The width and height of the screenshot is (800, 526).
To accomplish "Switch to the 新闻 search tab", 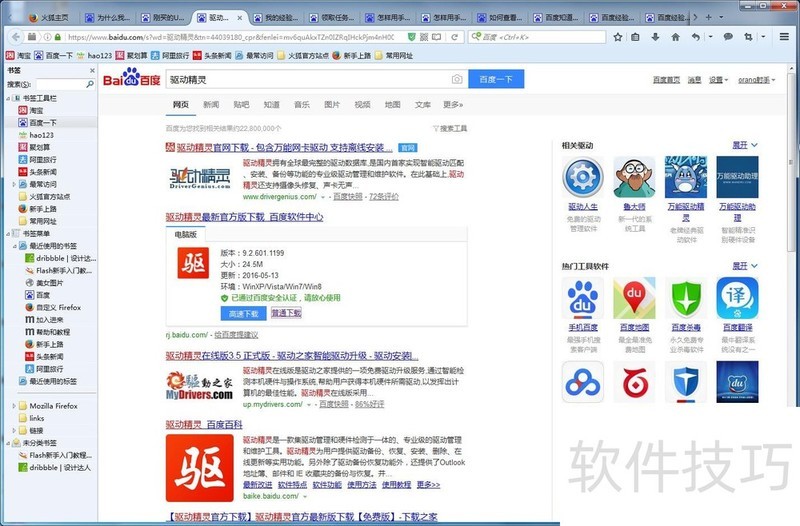I will (211, 104).
